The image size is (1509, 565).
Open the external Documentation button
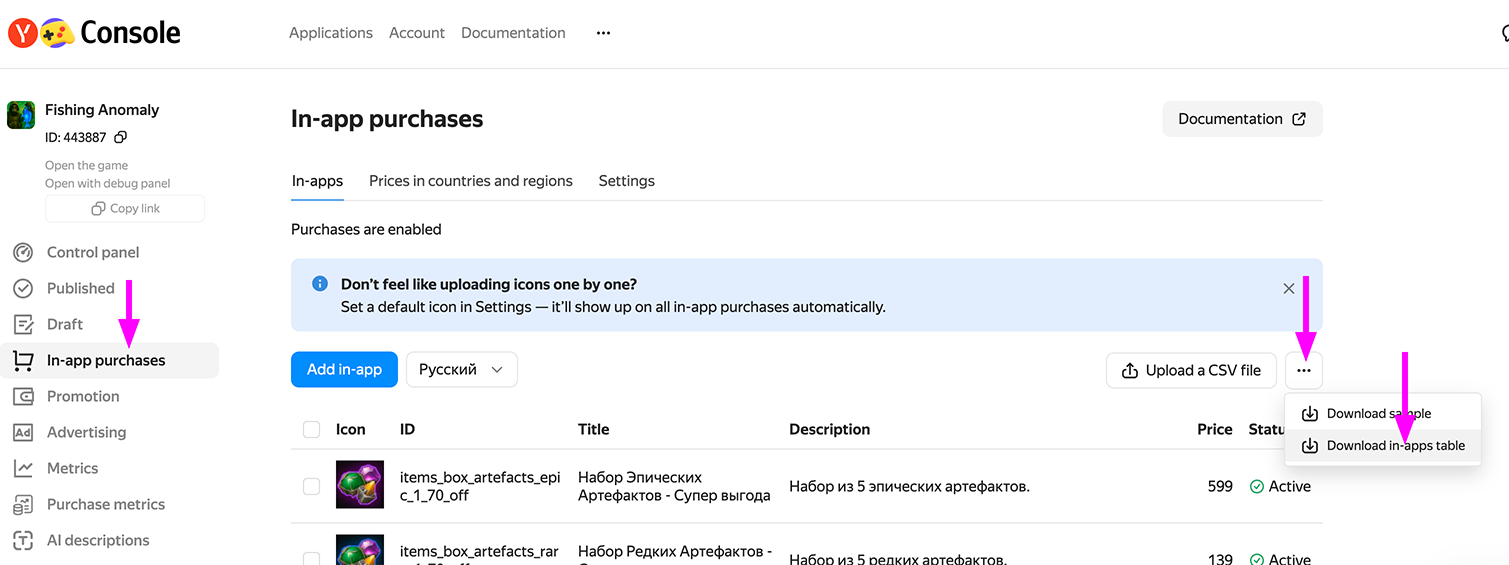point(1242,119)
